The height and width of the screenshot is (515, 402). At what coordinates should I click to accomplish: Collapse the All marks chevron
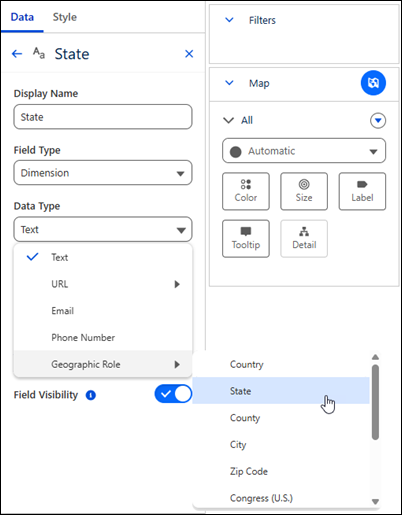tap(228, 120)
